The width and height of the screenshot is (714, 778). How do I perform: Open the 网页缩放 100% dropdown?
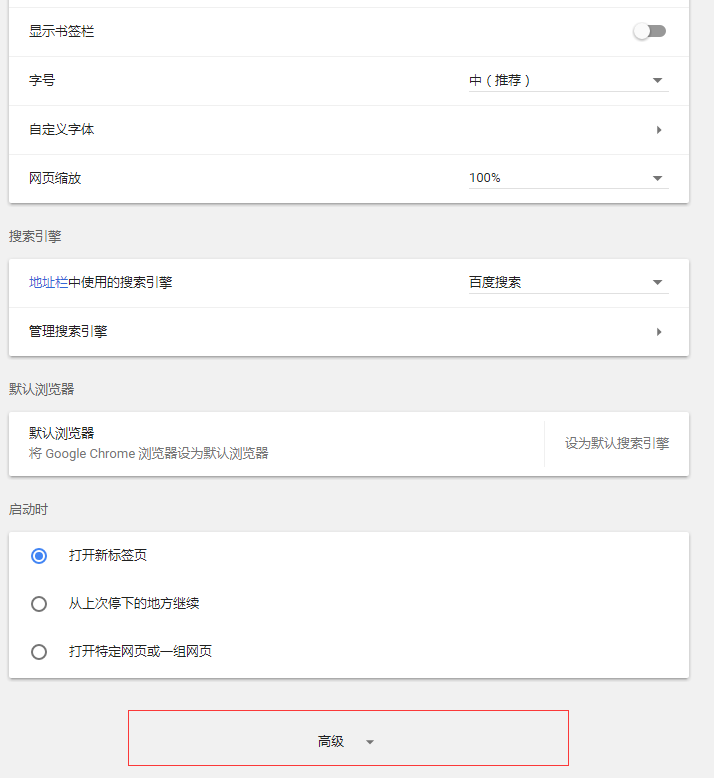569,178
